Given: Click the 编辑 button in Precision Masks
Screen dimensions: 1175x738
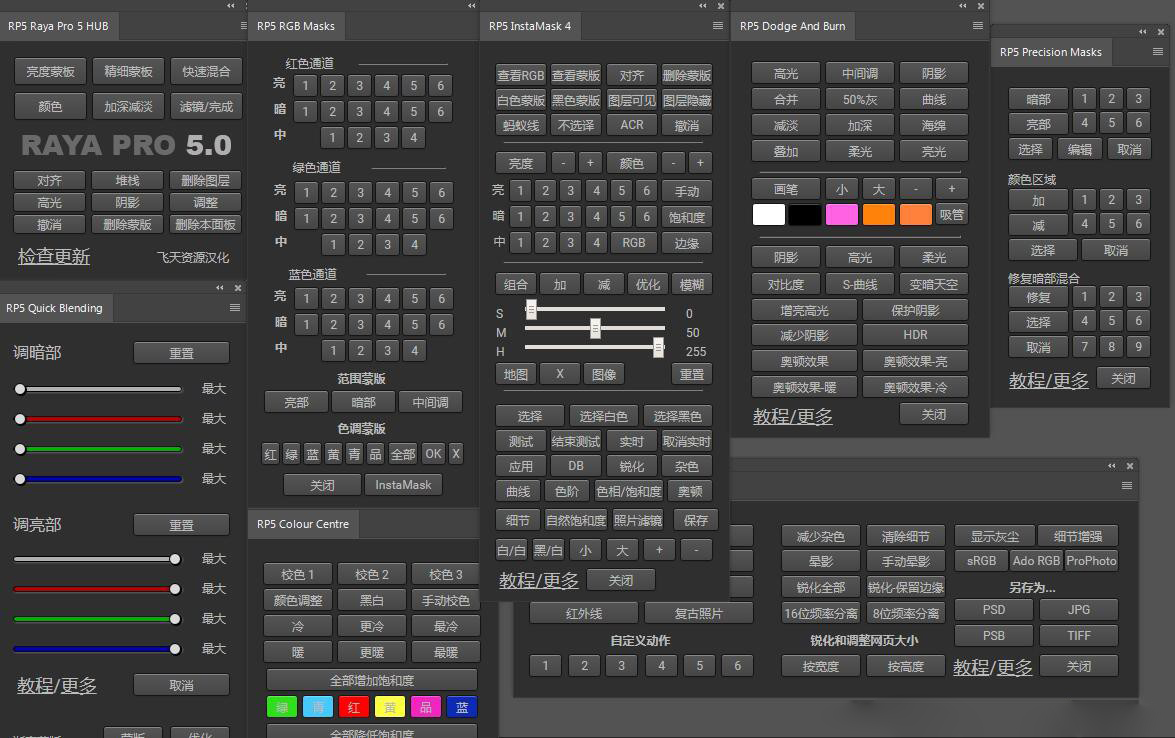Looking at the screenshot, I should tap(1080, 149).
